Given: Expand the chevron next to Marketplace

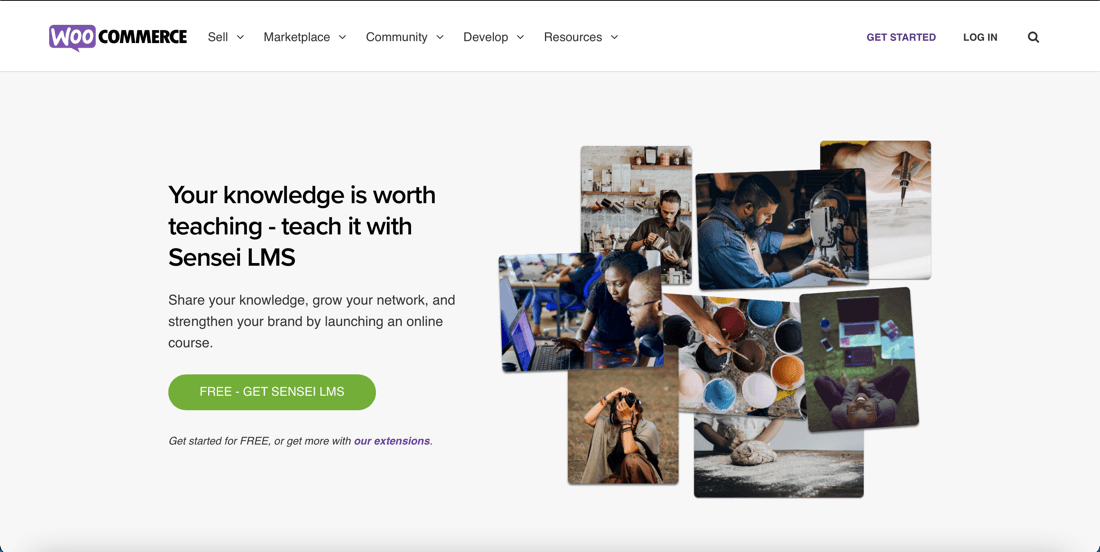Looking at the screenshot, I should (x=342, y=37).
